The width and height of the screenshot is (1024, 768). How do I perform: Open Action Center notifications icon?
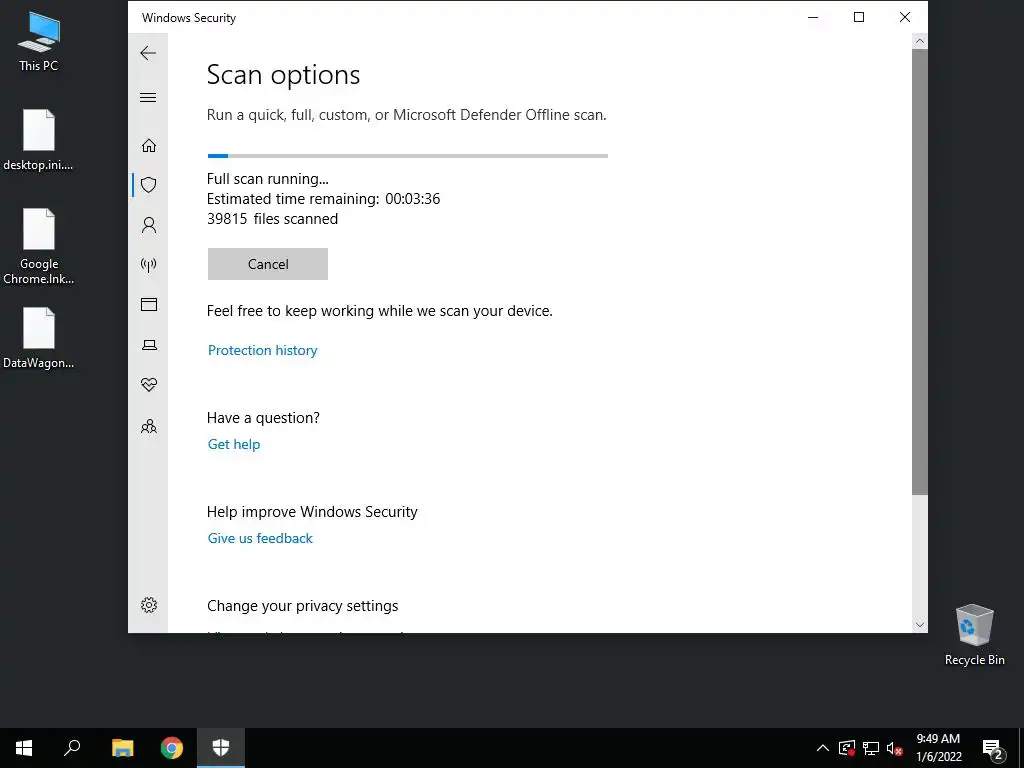tap(992, 748)
